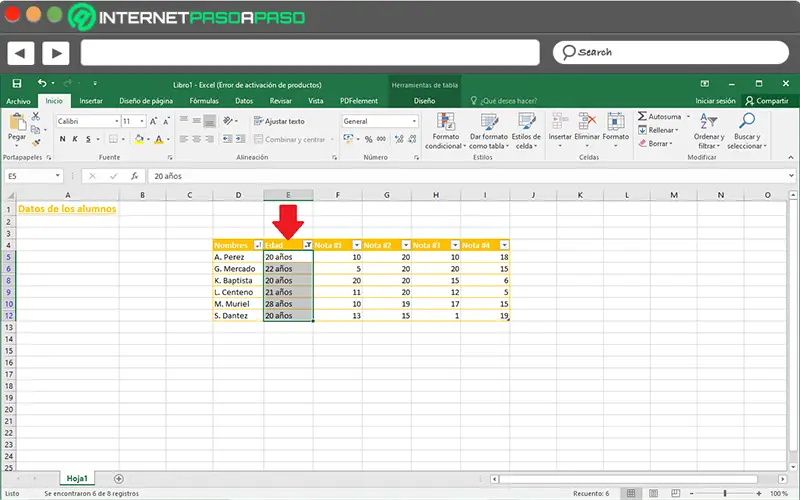The height and width of the screenshot is (500, 800).
Task: Toggle bold with the N button
Action: click(x=62, y=139)
